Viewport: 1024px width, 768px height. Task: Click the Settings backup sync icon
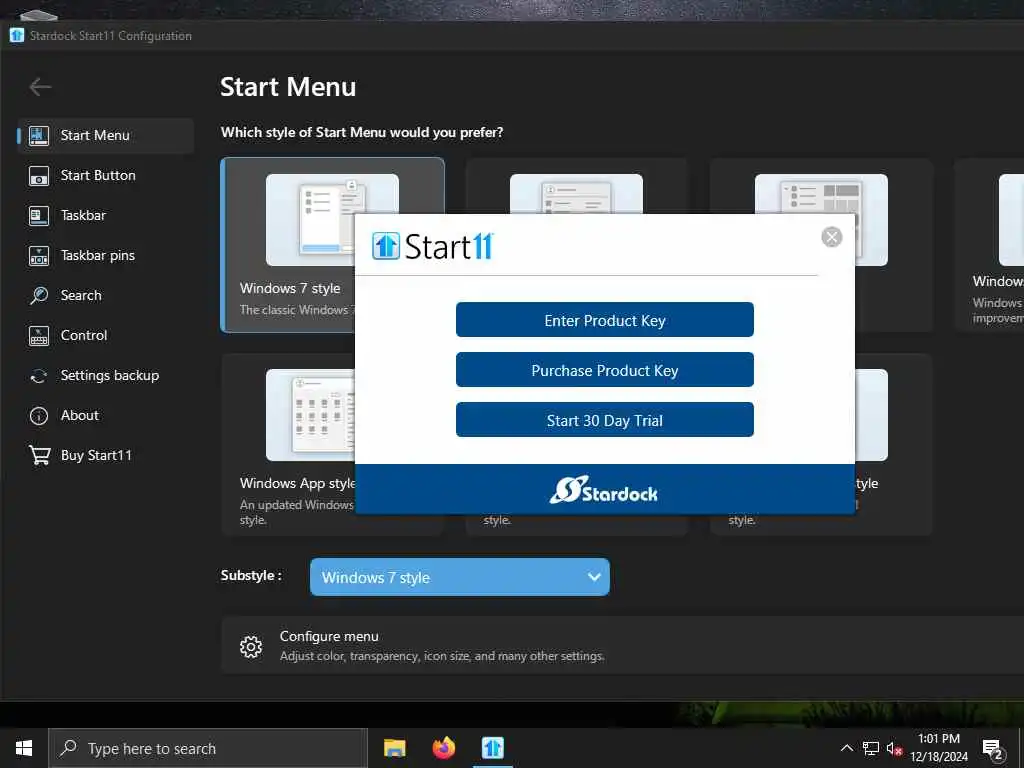click(39, 376)
